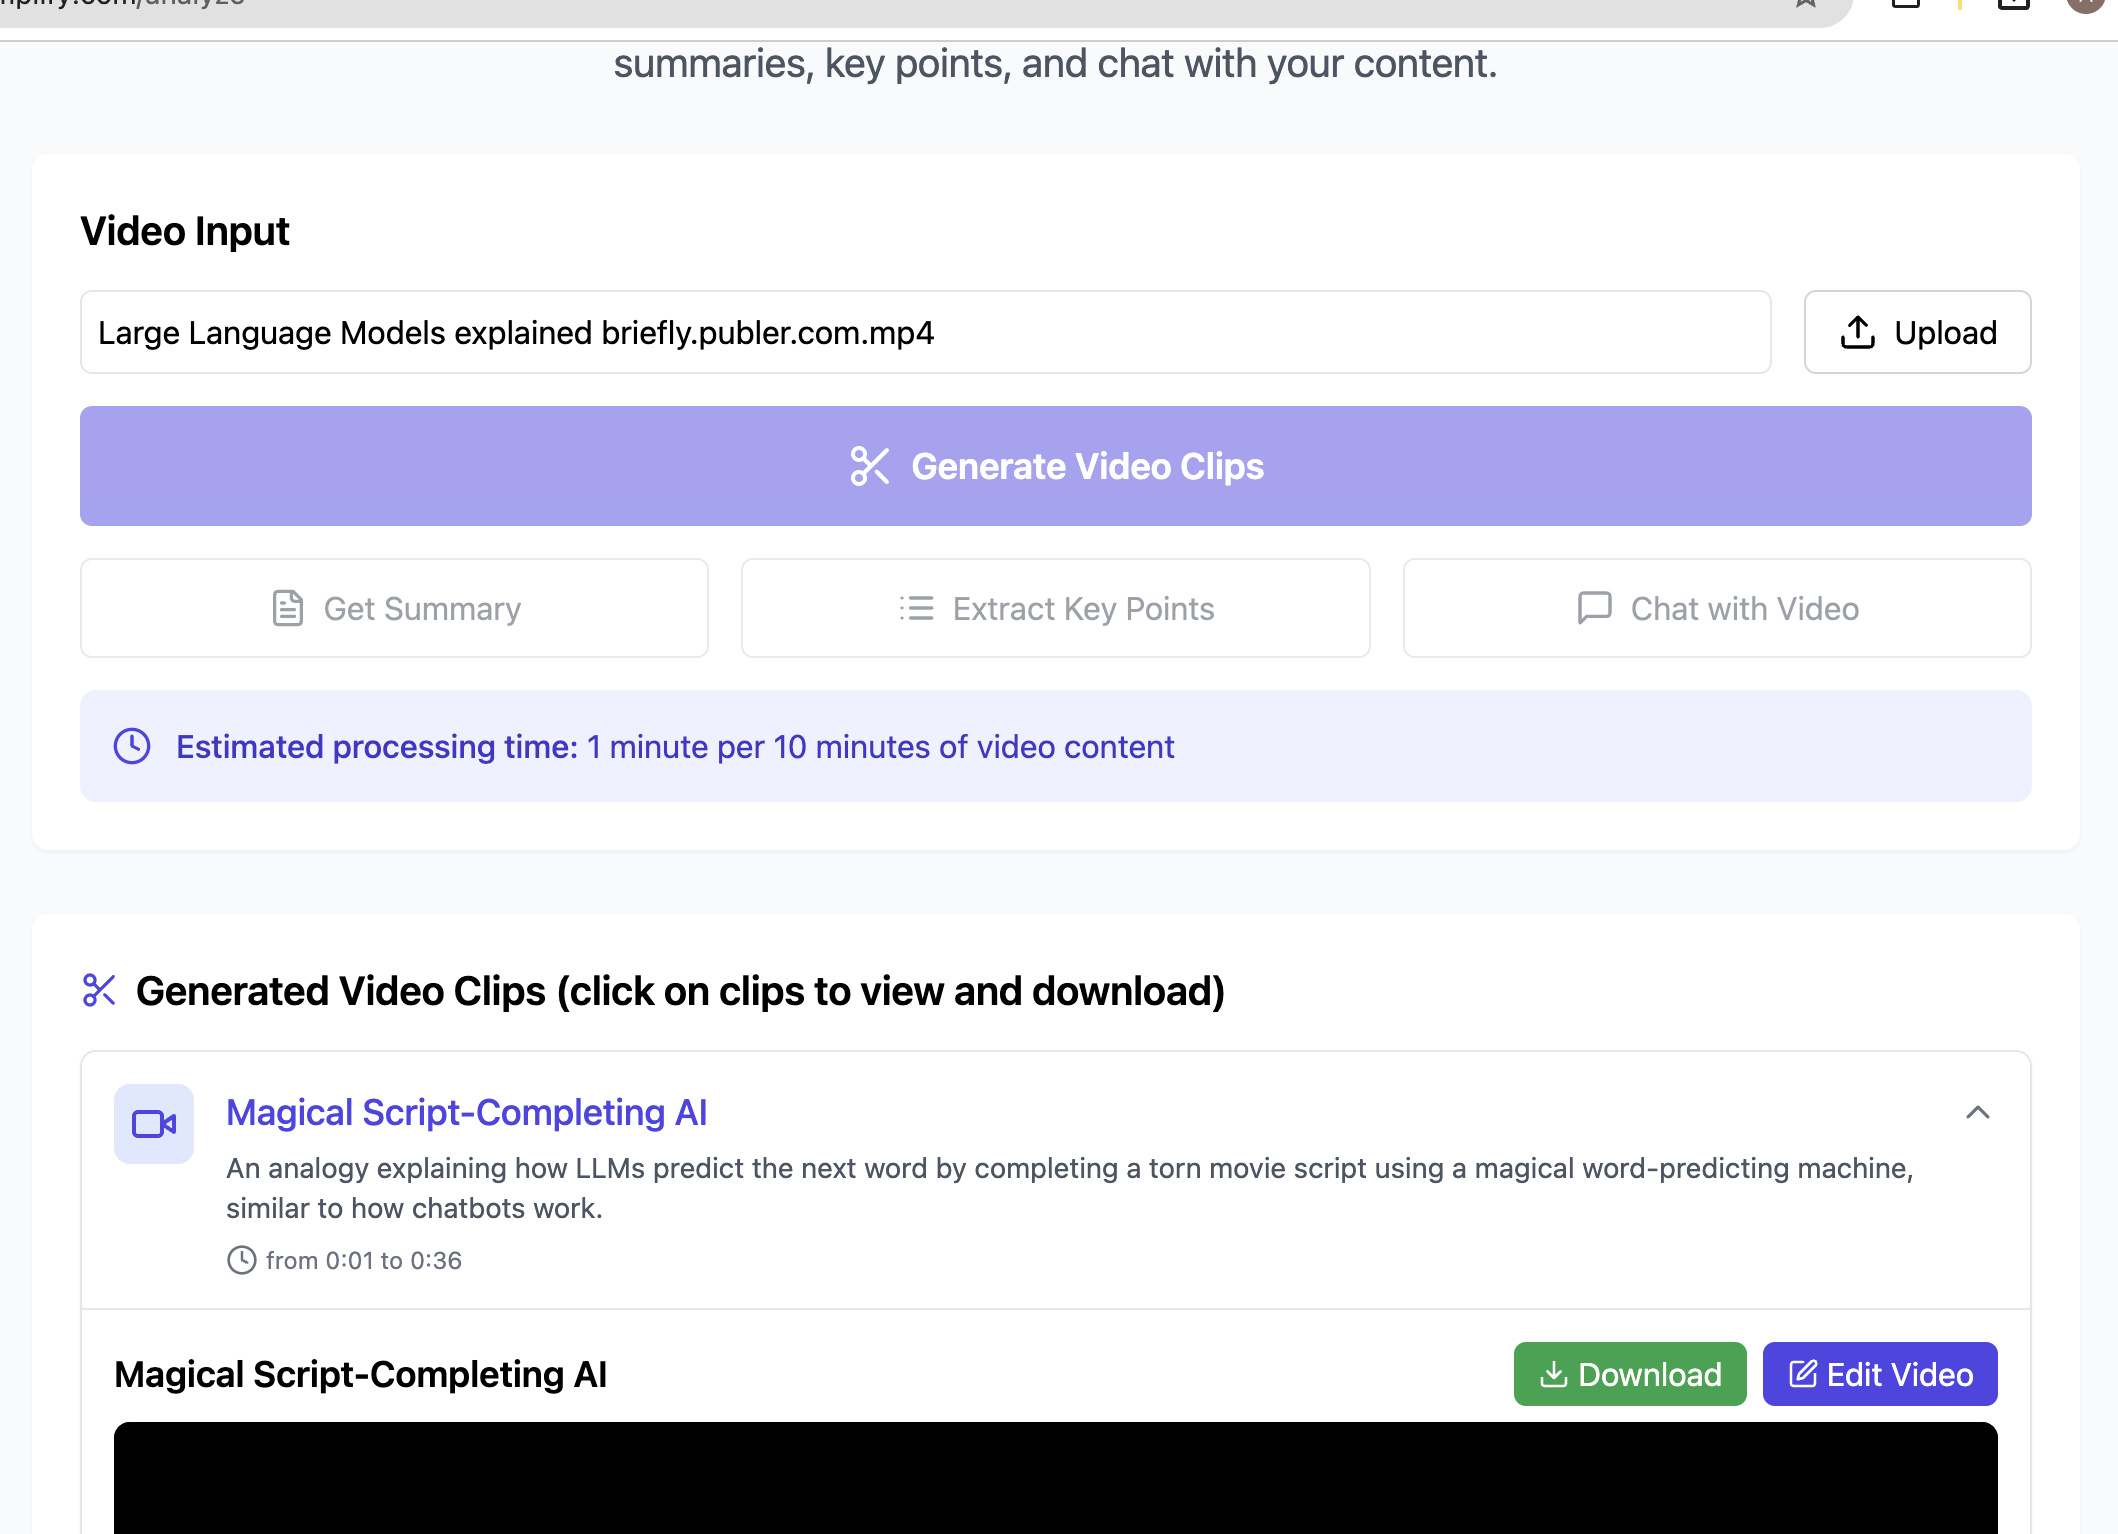Click document icon in Get Summary button
The width and height of the screenshot is (2118, 1534).
288,608
